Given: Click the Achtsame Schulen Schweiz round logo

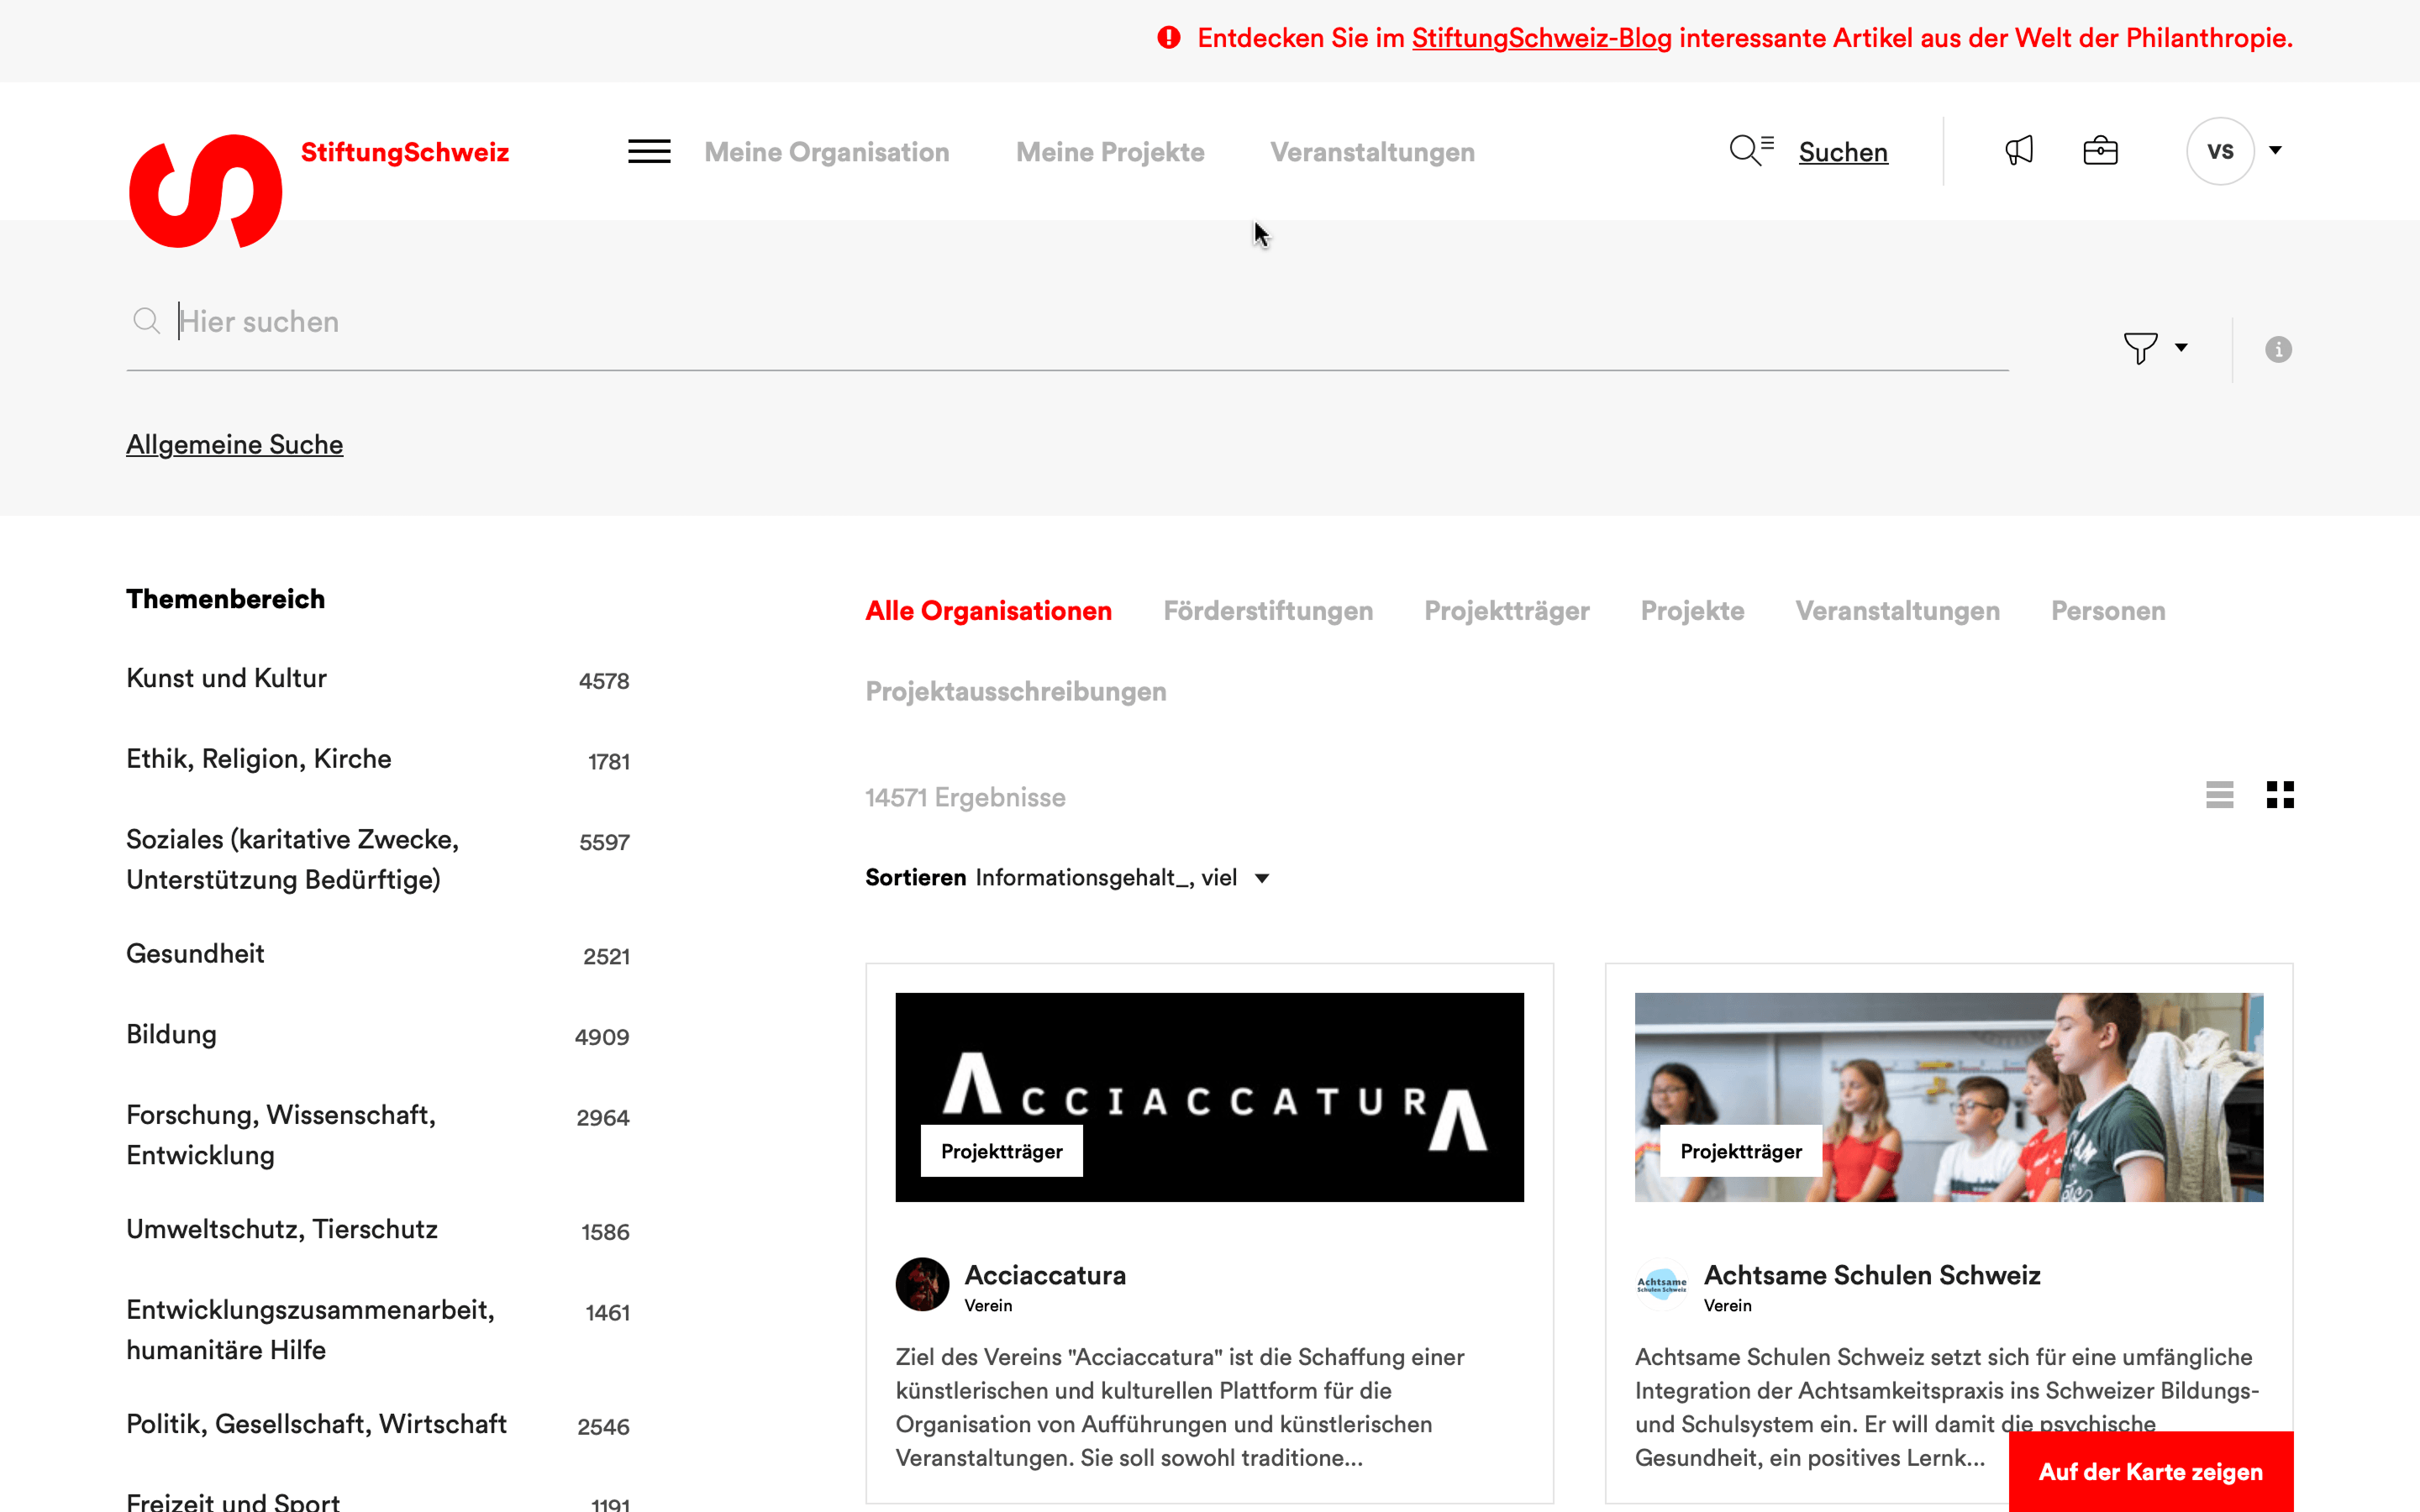Looking at the screenshot, I should pos(1661,1284).
